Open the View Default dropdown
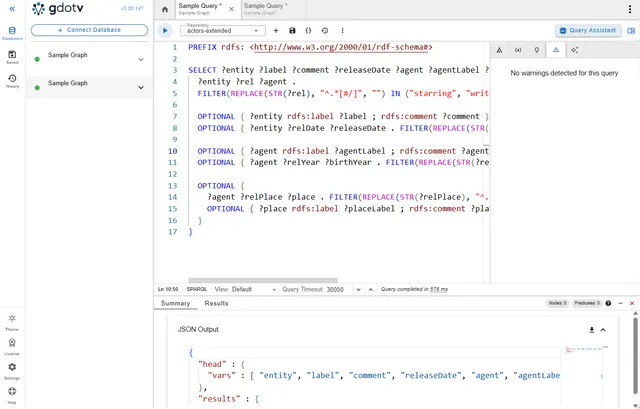Image resolution: width=640 pixels, height=409 pixels. 246,289
